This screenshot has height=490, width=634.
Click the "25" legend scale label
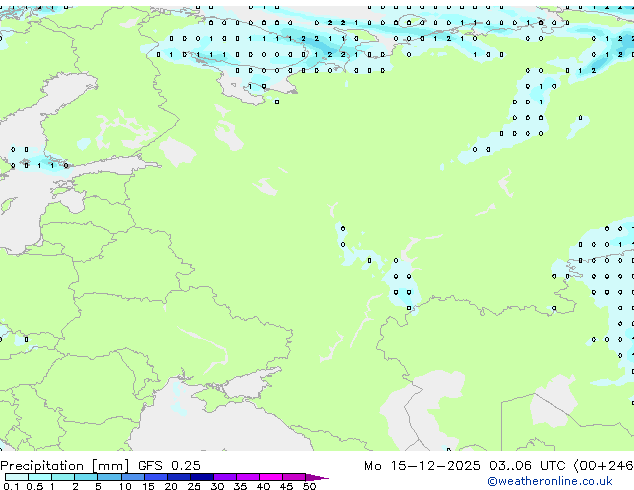tap(194, 486)
